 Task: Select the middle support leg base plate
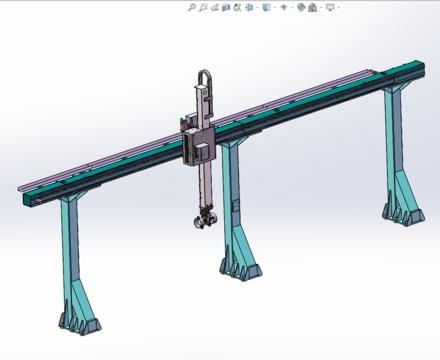(x=241, y=272)
